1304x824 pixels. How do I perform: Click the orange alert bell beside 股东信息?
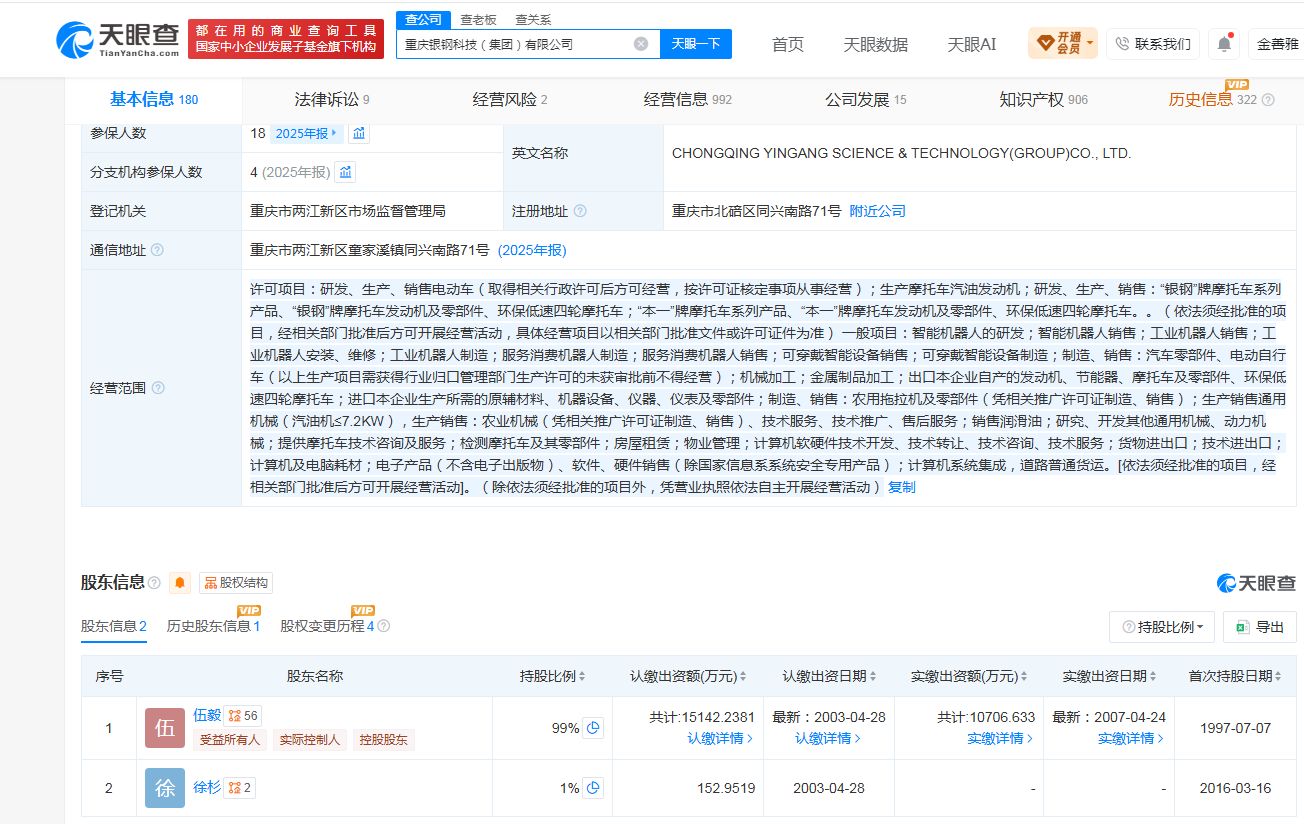coord(180,583)
